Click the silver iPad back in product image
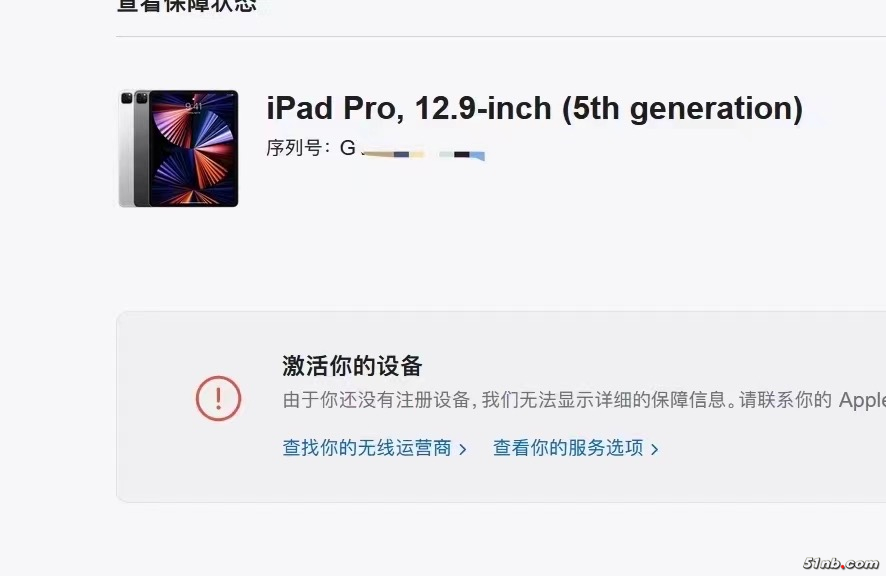886x576 pixels. [127, 149]
